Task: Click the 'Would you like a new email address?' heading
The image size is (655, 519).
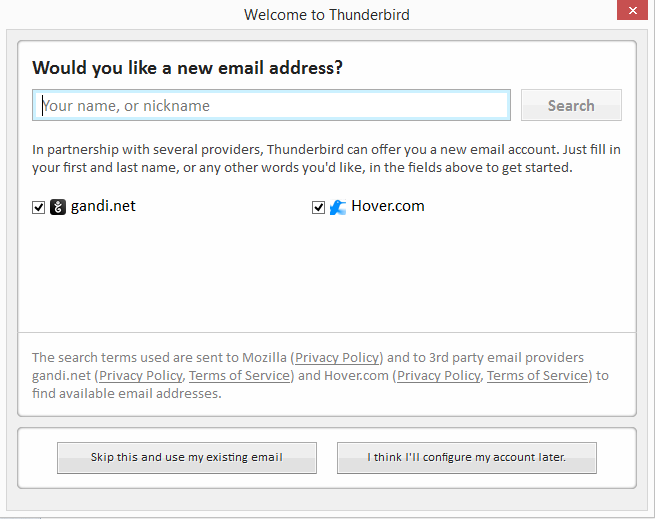Action: coord(187,68)
